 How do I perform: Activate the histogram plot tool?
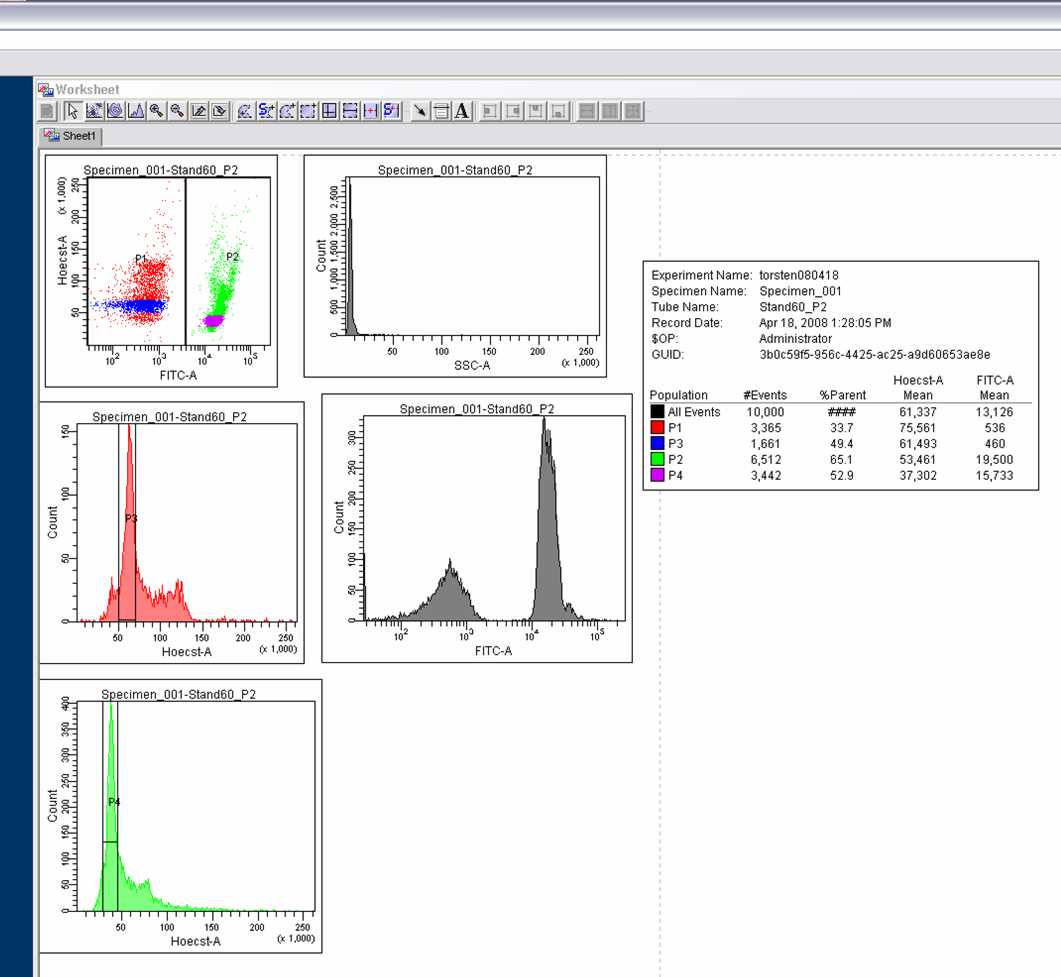[x=136, y=111]
